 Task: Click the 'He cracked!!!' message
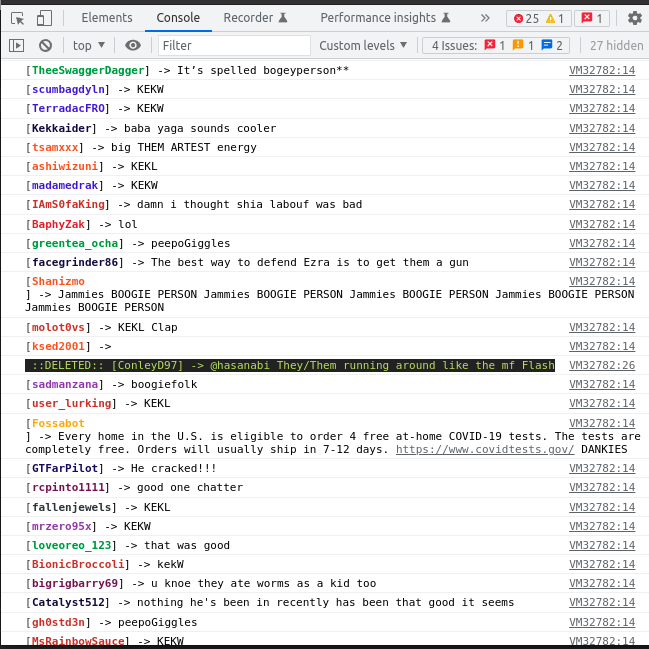click(x=173, y=469)
